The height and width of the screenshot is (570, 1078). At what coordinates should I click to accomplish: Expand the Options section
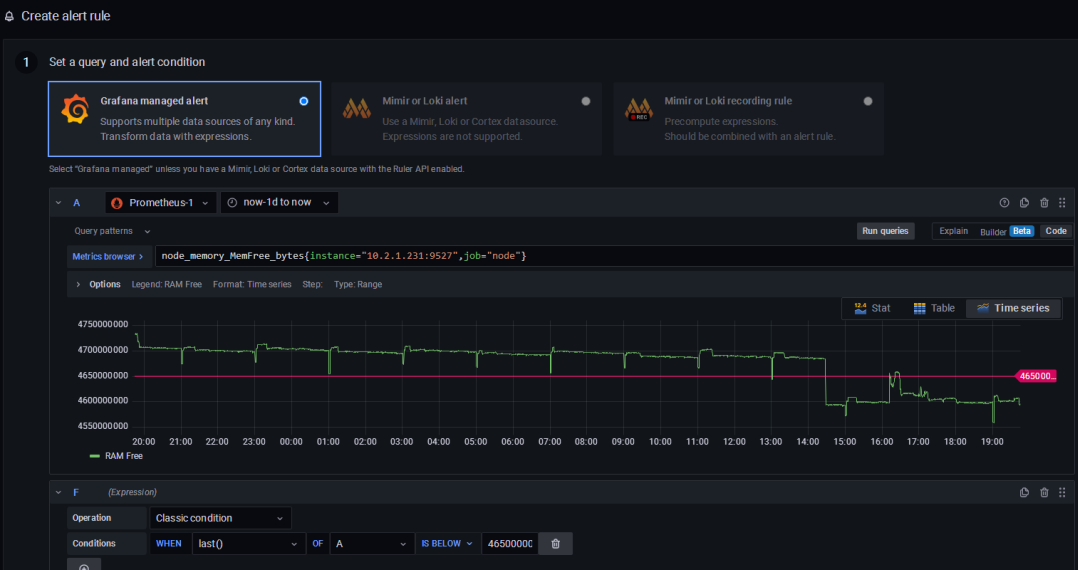(x=98, y=285)
